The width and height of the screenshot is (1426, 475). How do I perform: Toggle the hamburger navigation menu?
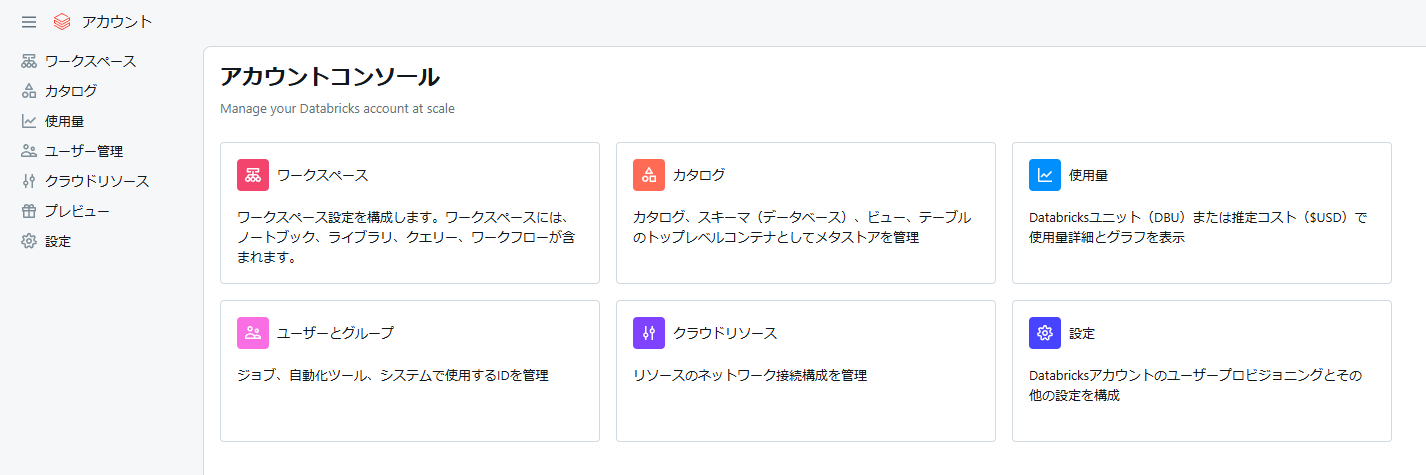[x=29, y=22]
